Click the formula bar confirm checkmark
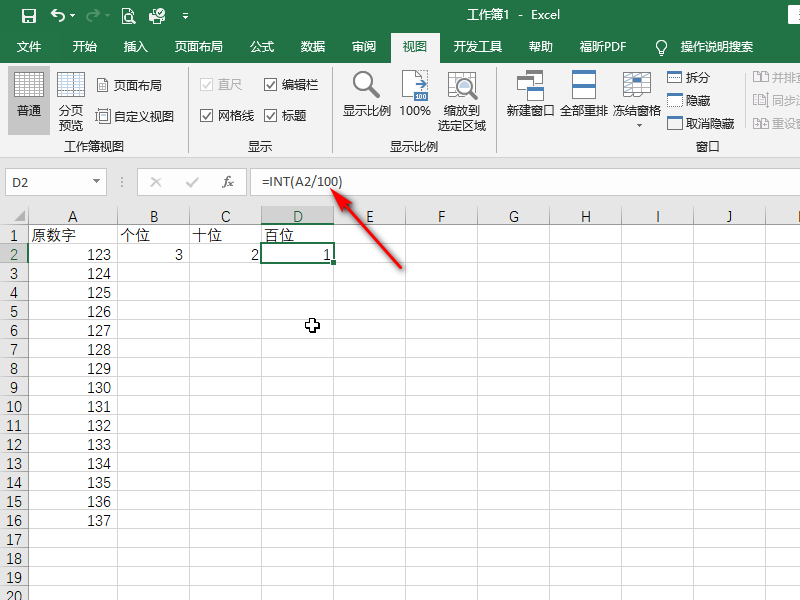 click(192, 182)
